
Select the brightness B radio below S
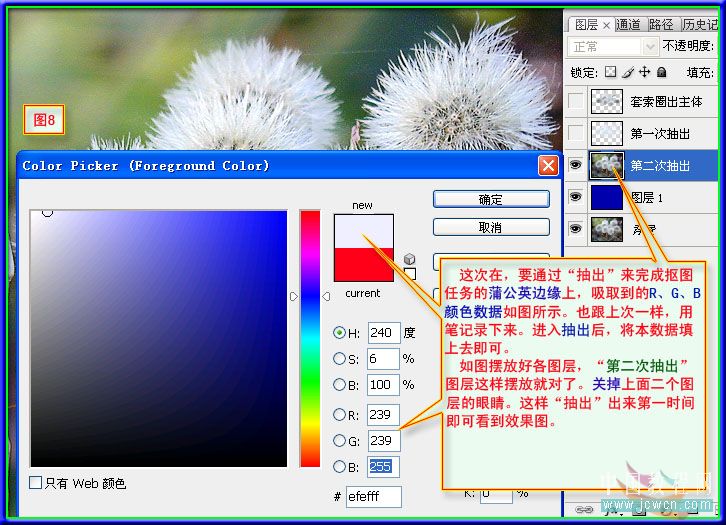coord(339,384)
